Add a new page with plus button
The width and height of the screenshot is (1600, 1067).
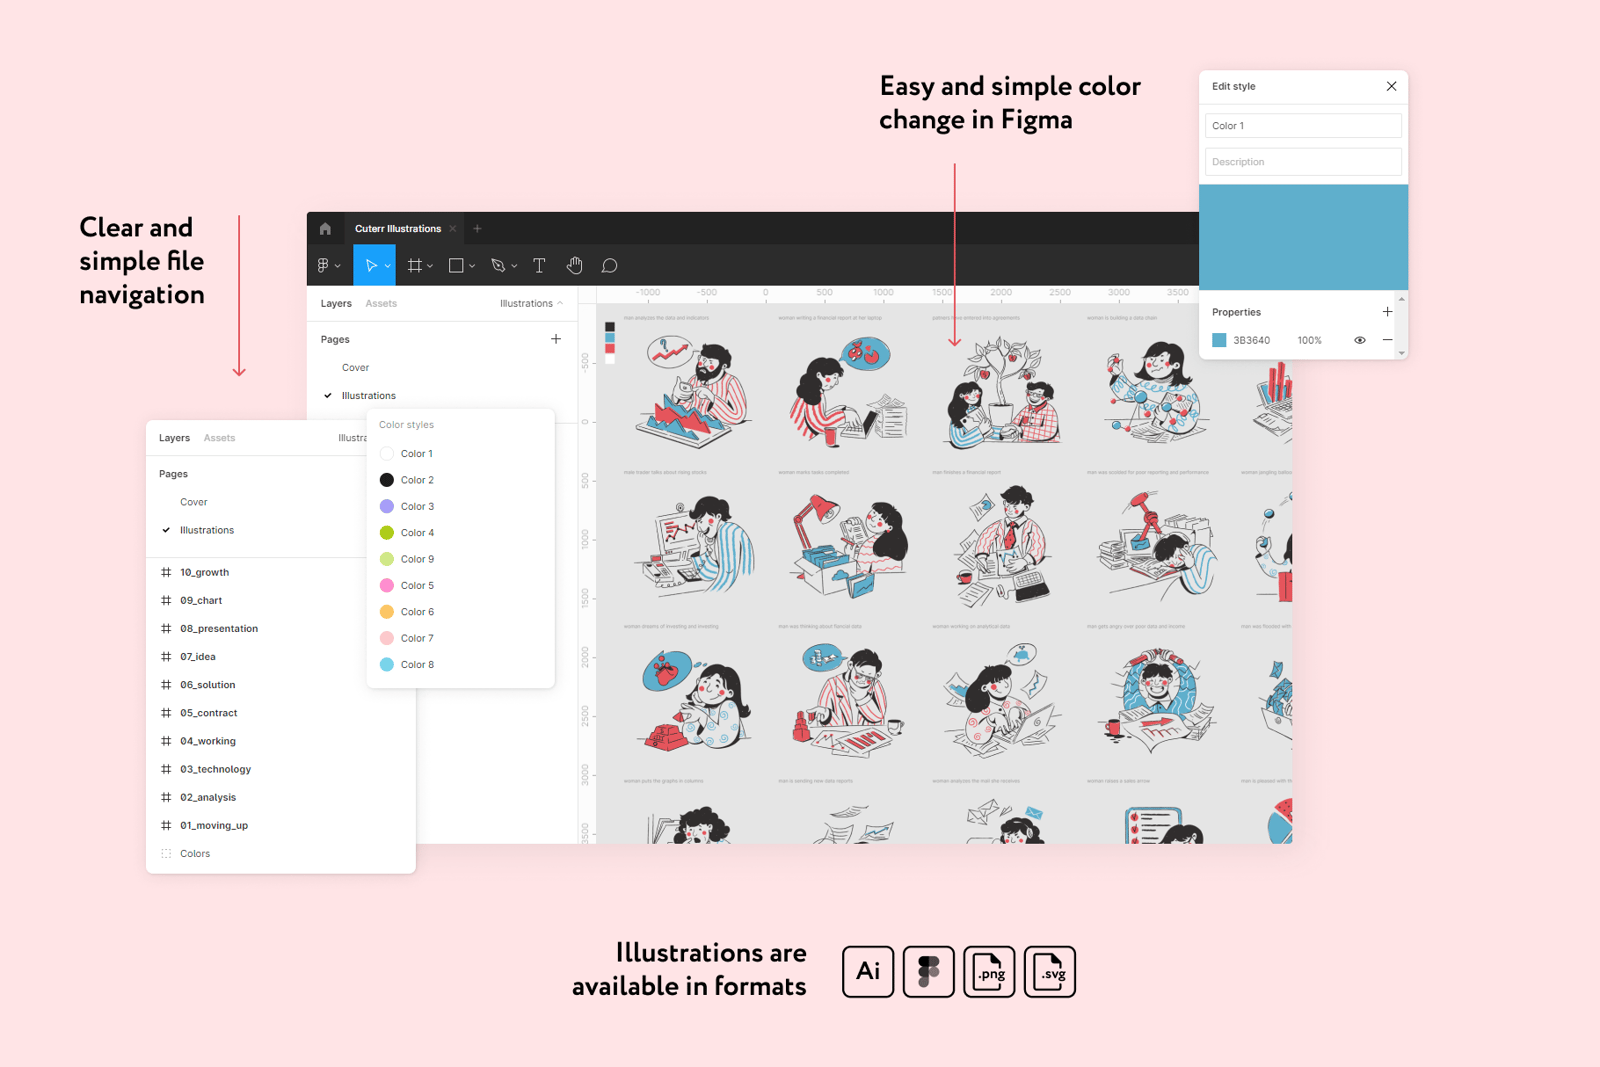tap(556, 339)
